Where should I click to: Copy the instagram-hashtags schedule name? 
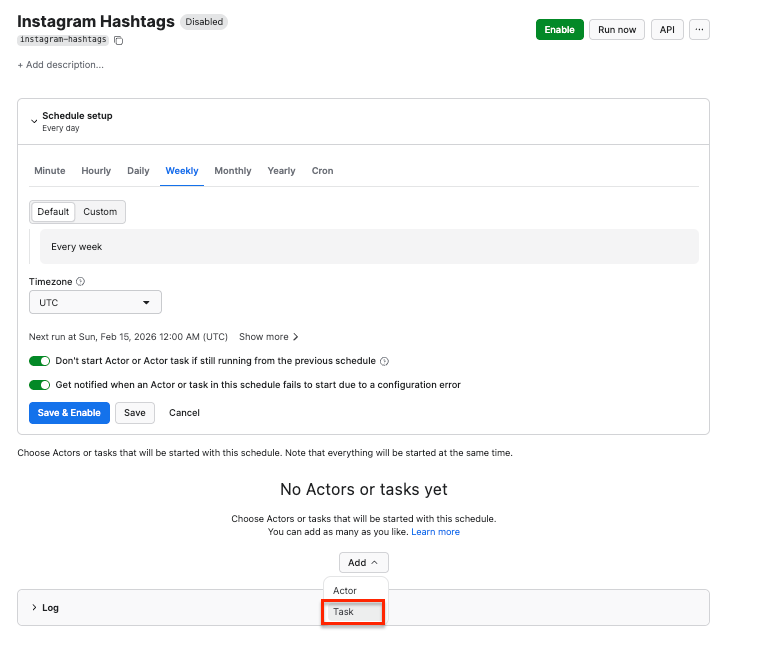click(119, 40)
